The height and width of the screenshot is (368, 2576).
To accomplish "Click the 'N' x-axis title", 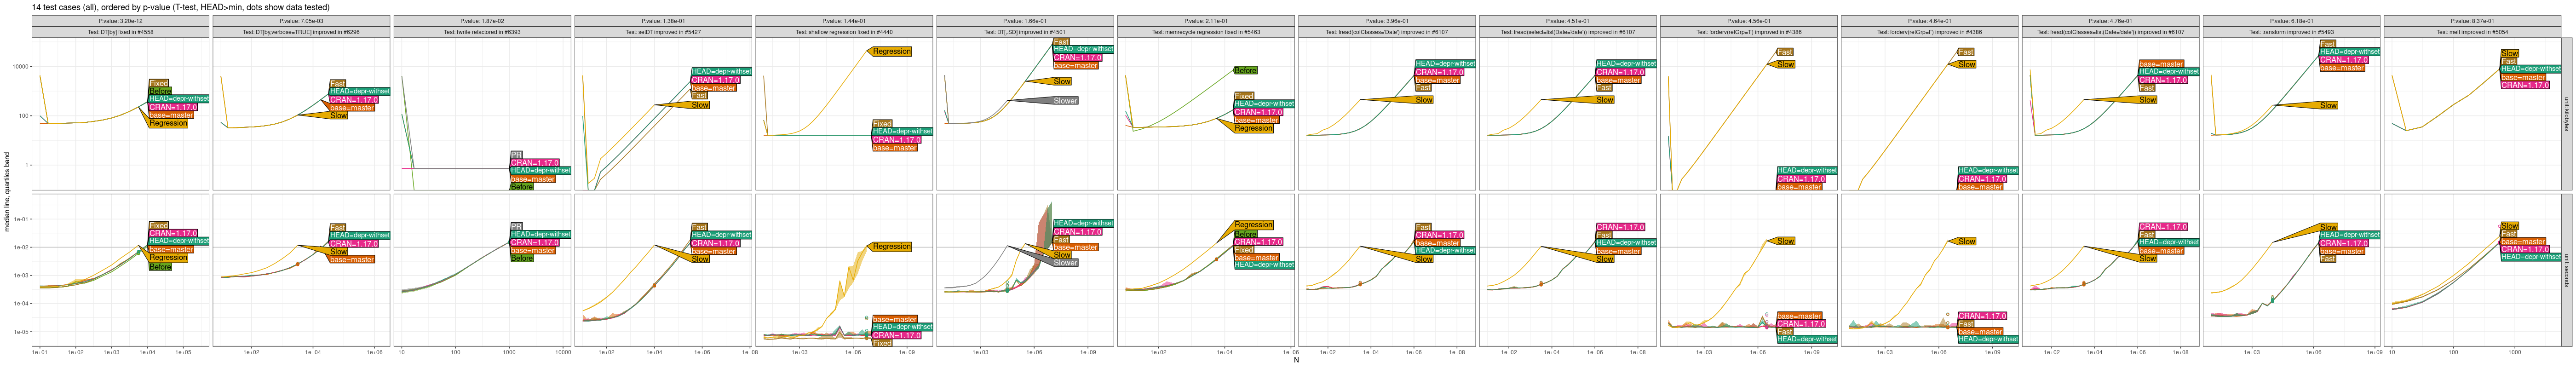I will click(x=1296, y=361).
